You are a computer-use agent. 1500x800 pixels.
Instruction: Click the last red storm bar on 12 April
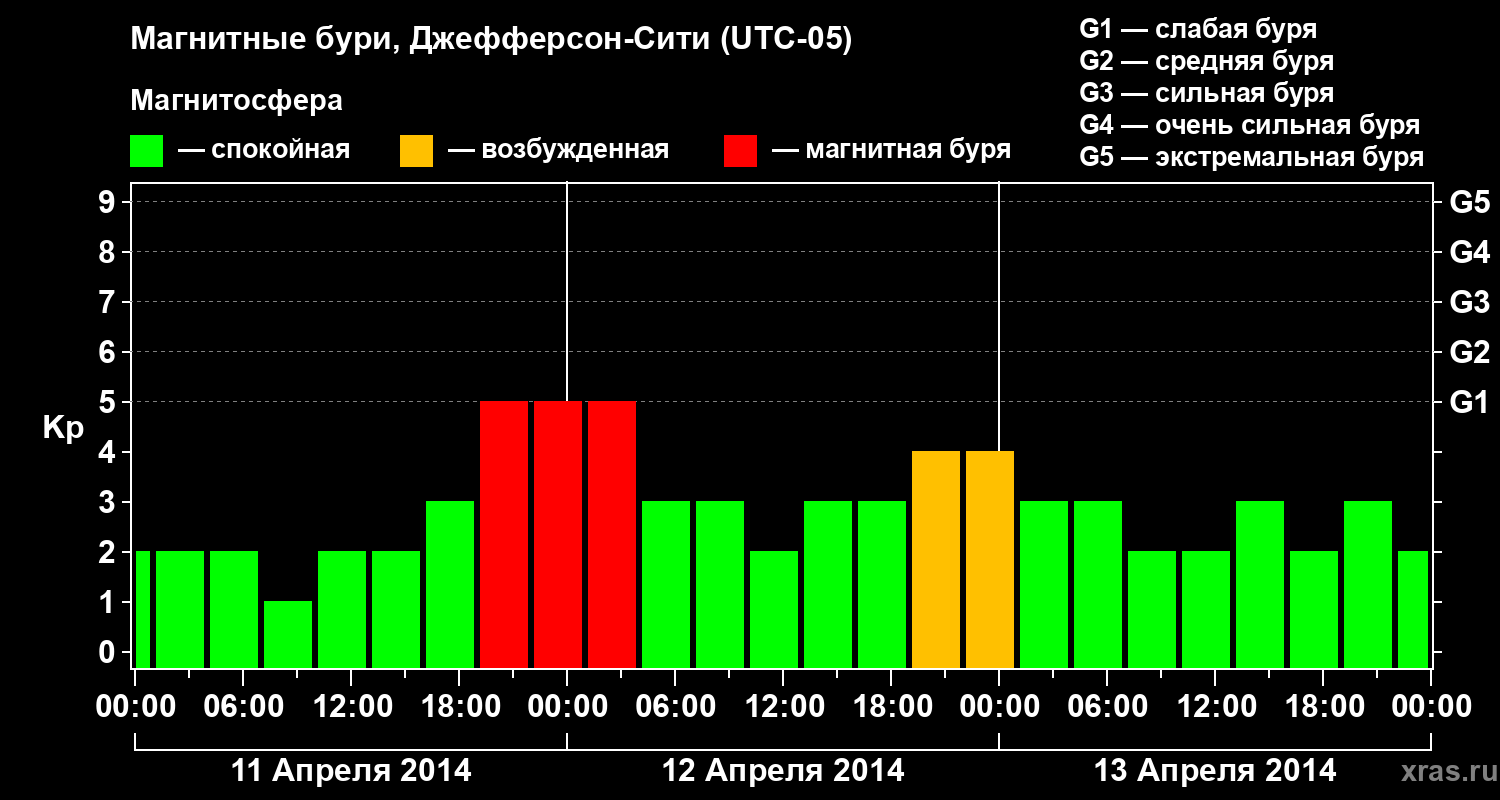[612, 534]
